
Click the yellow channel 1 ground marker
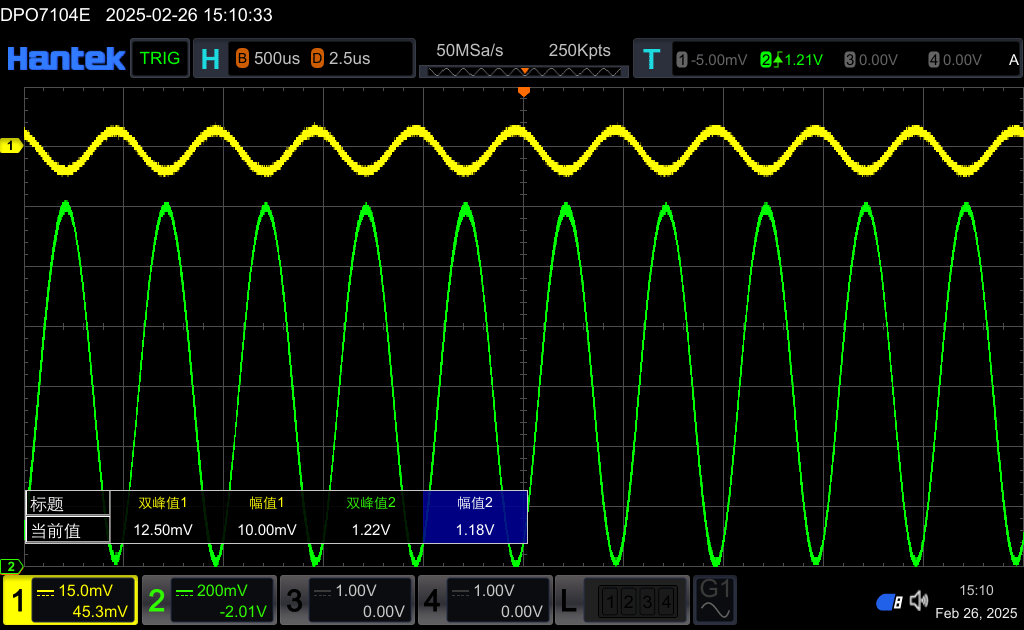click(x=11, y=146)
